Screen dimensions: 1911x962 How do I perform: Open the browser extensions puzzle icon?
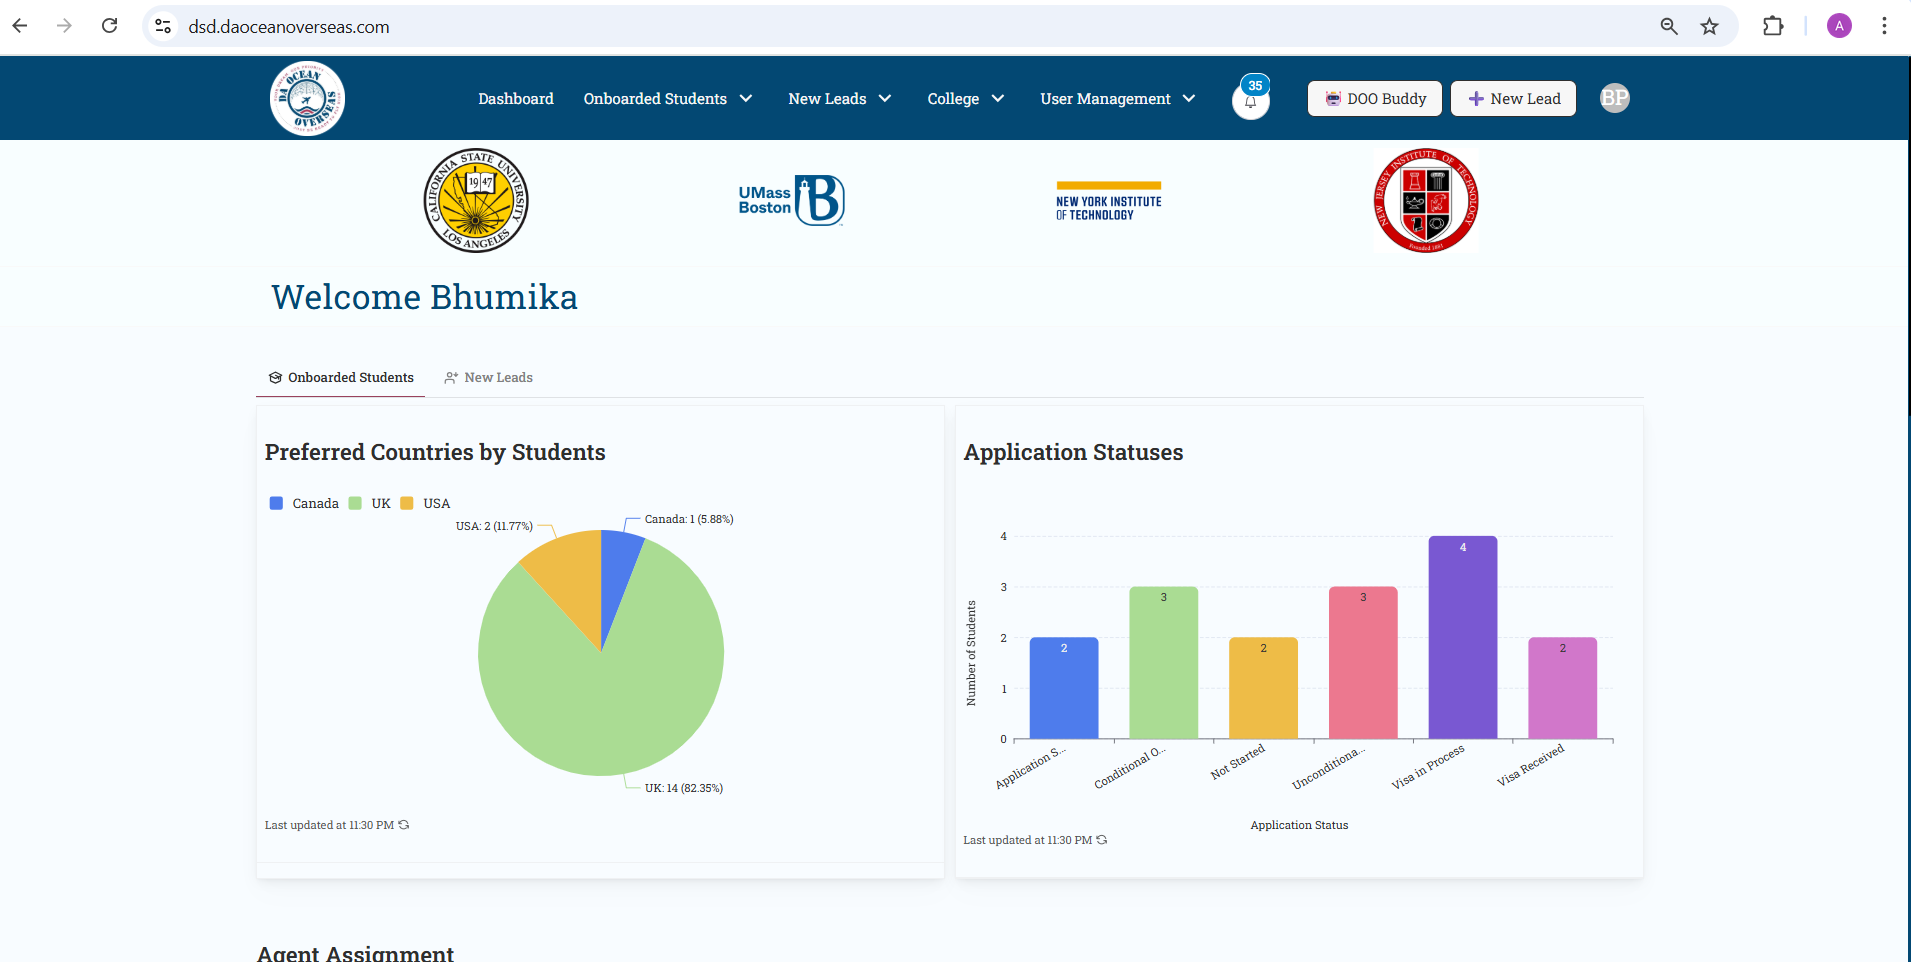point(1773,26)
